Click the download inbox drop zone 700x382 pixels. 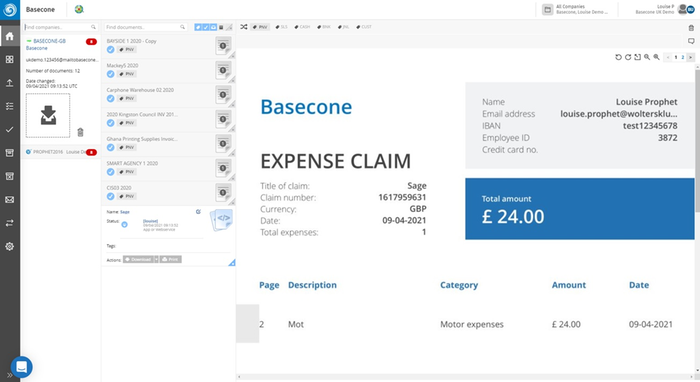coord(48,115)
